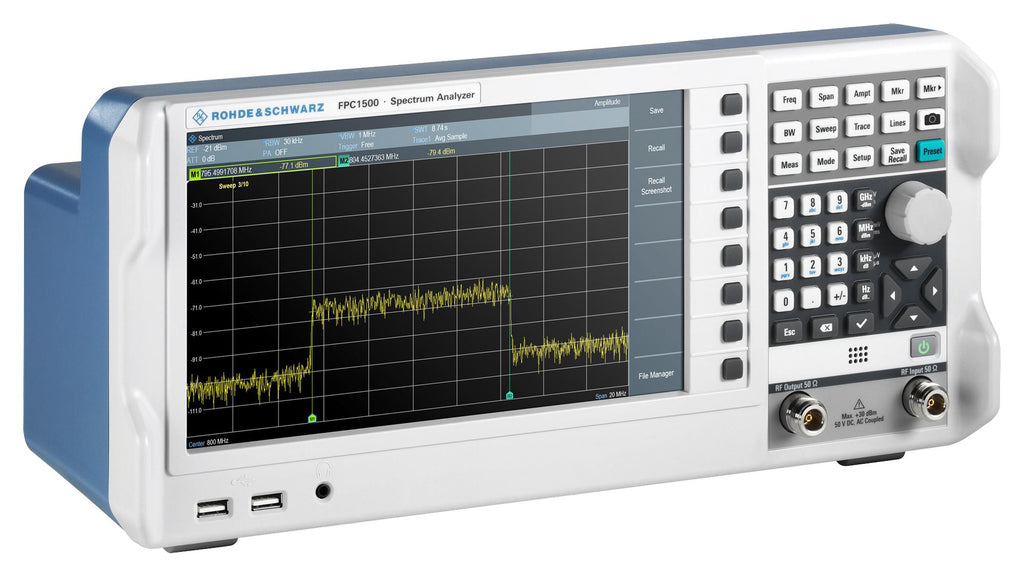This screenshot has height=577, width=1024.
Task: Click the Ampt key
Action: (x=861, y=93)
